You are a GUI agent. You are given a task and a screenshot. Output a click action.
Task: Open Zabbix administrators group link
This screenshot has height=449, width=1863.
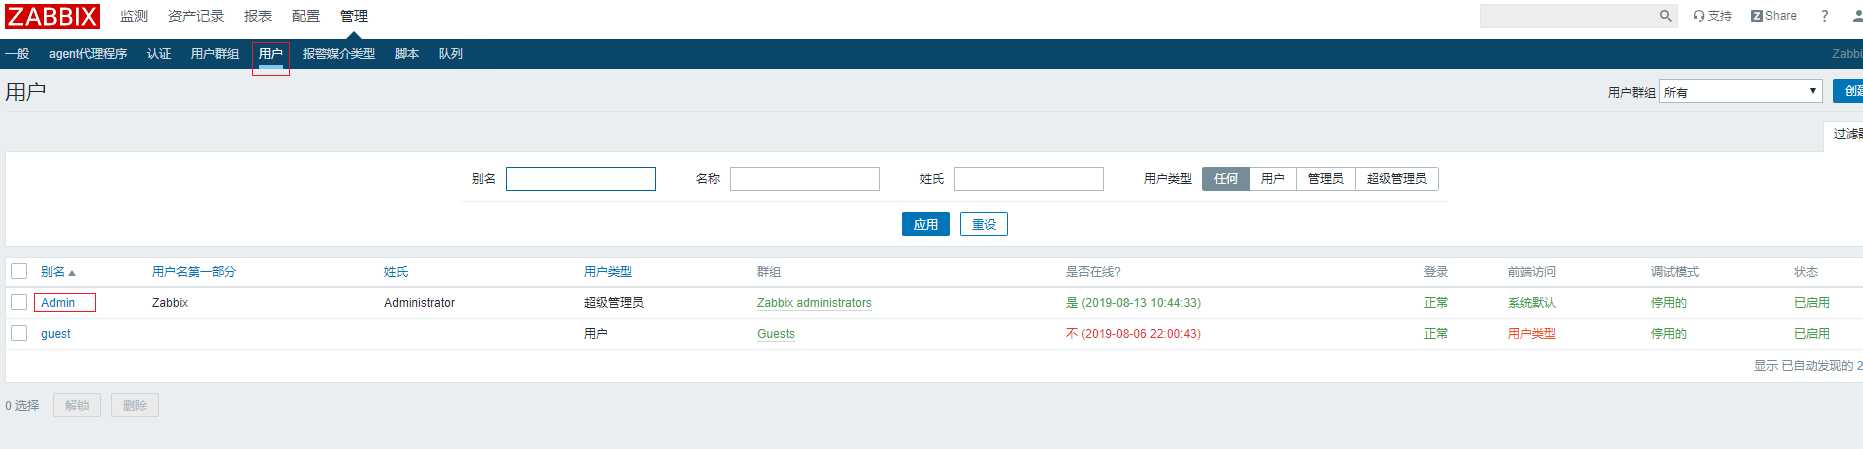pos(814,303)
